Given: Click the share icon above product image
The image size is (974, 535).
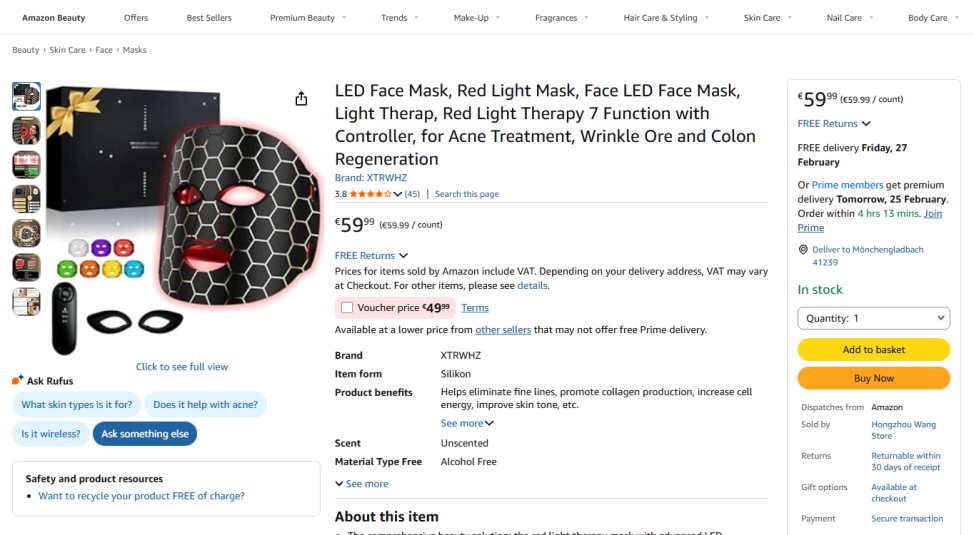Looking at the screenshot, I should 301,98.
